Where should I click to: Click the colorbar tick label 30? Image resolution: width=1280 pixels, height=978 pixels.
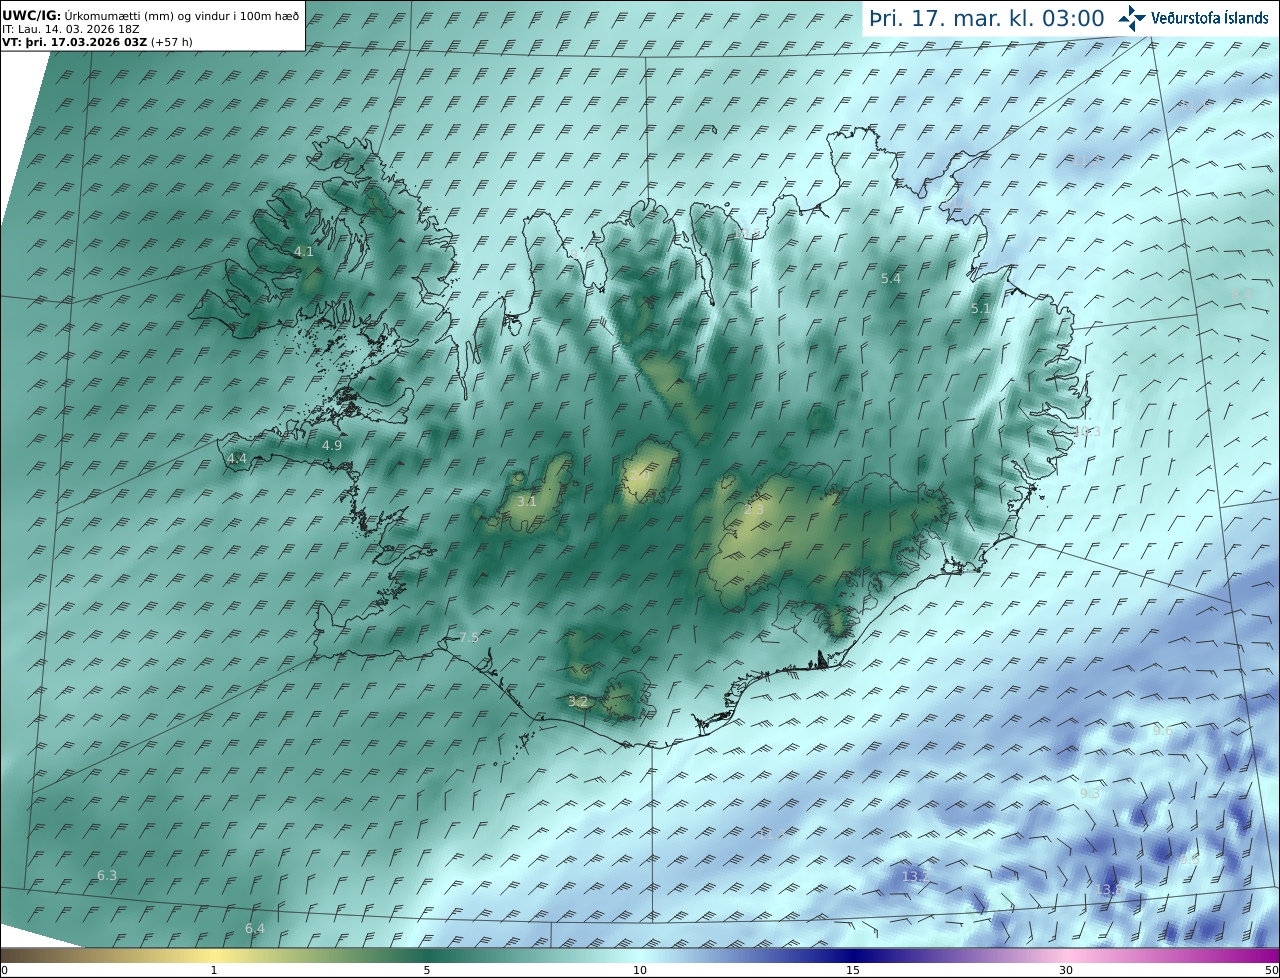(1066, 971)
